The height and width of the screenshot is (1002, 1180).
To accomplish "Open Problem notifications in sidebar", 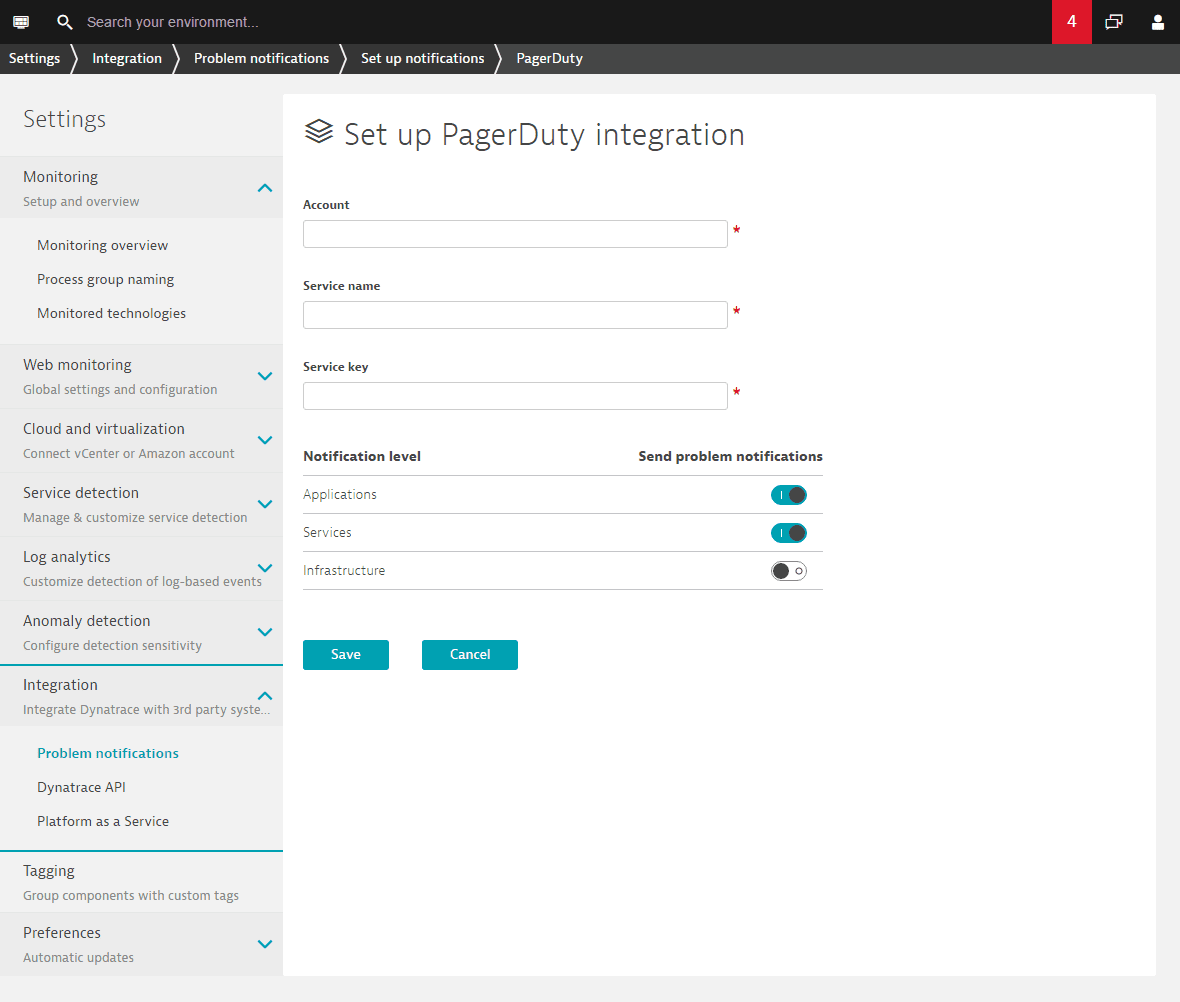I will [x=108, y=753].
